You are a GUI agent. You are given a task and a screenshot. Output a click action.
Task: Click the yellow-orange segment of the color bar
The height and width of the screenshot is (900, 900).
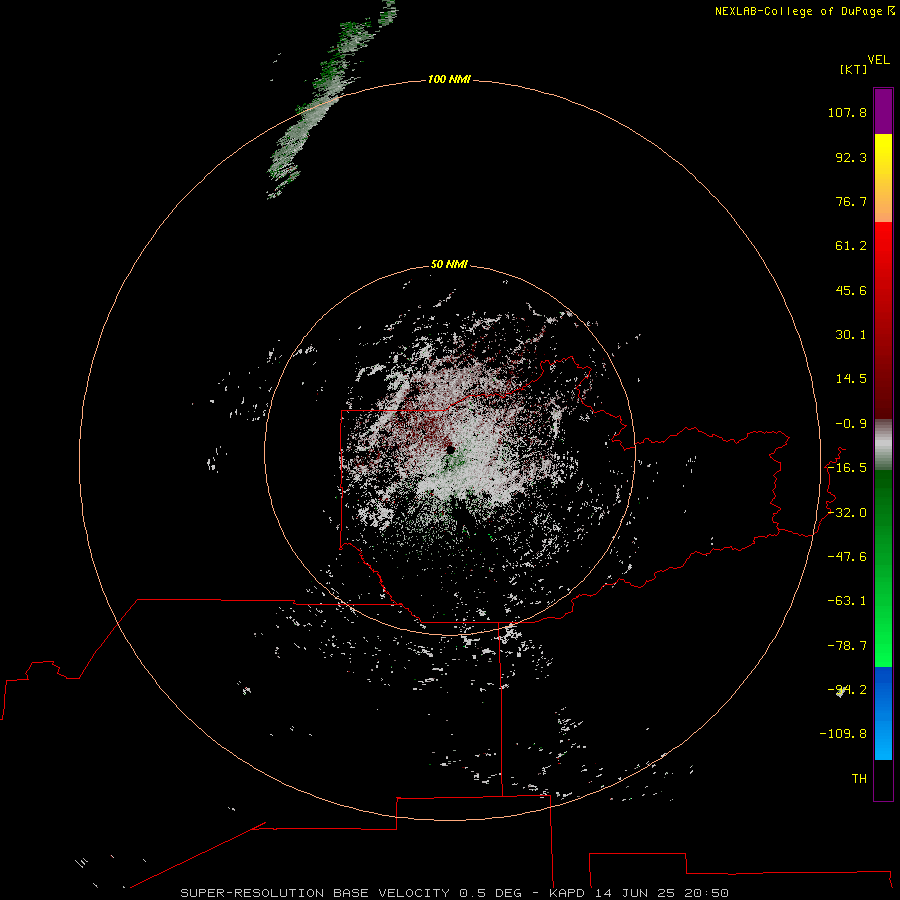883,178
